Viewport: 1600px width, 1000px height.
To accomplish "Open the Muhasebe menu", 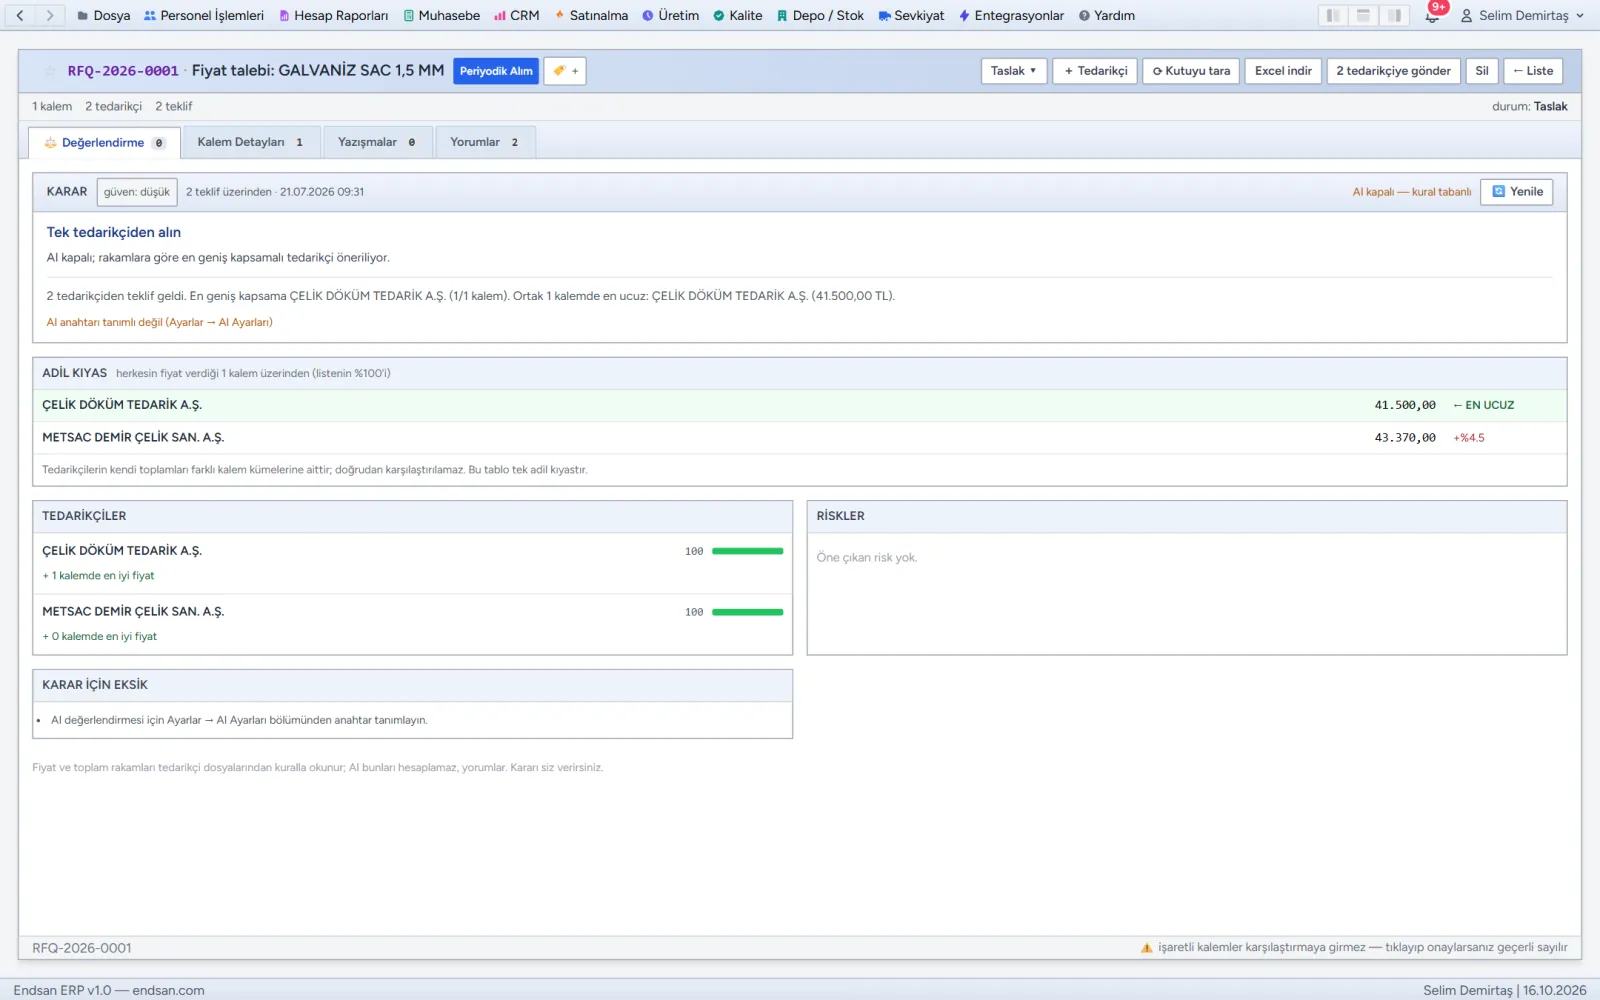I will 441,15.
